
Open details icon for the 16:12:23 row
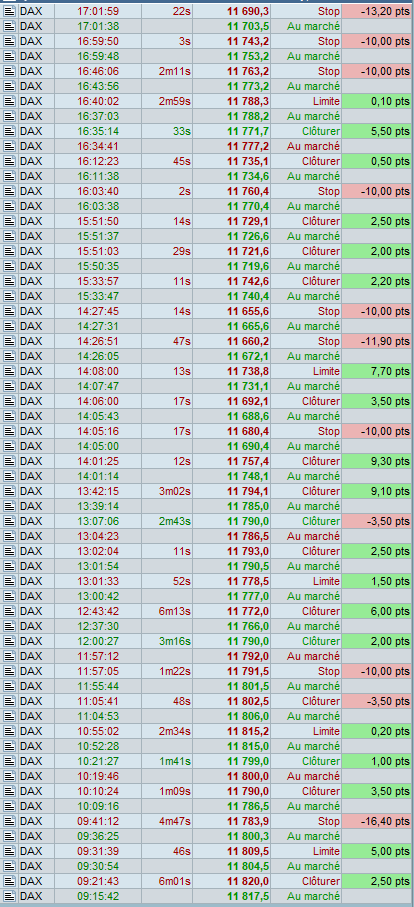[9, 161]
